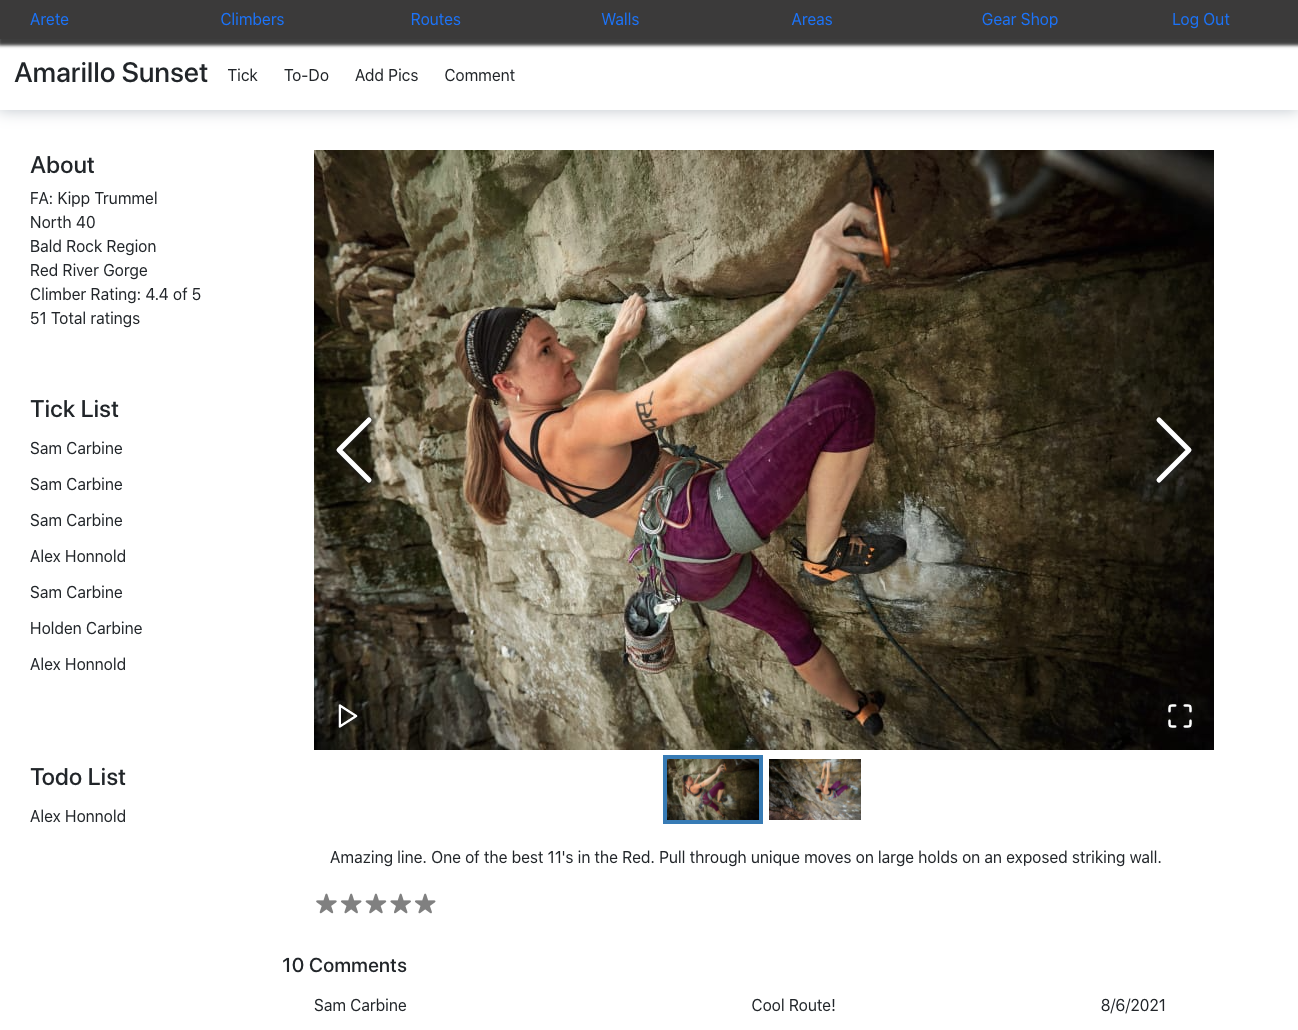The image size is (1298, 1030).
Task: Give the route a three-star rating
Action: tap(376, 904)
